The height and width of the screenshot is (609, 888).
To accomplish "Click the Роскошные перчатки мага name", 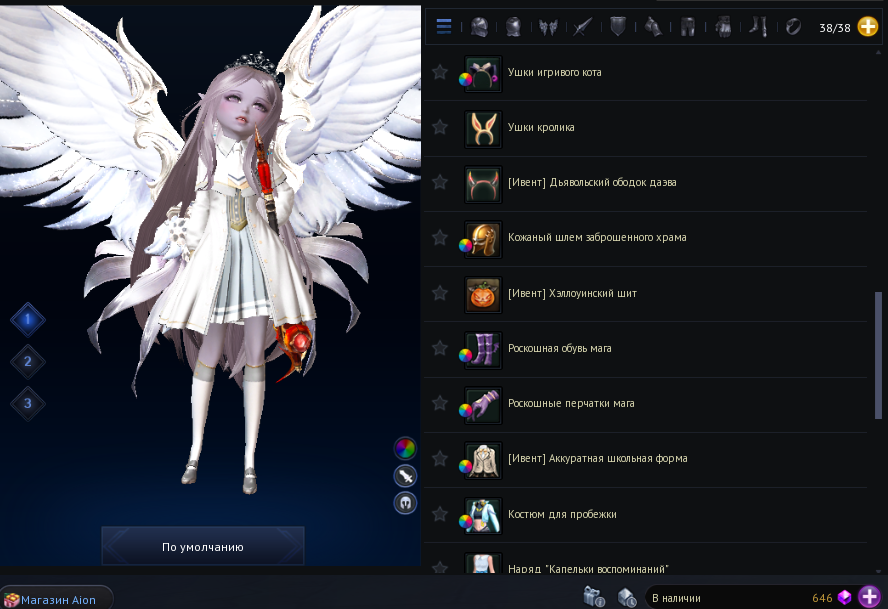I will [571, 403].
